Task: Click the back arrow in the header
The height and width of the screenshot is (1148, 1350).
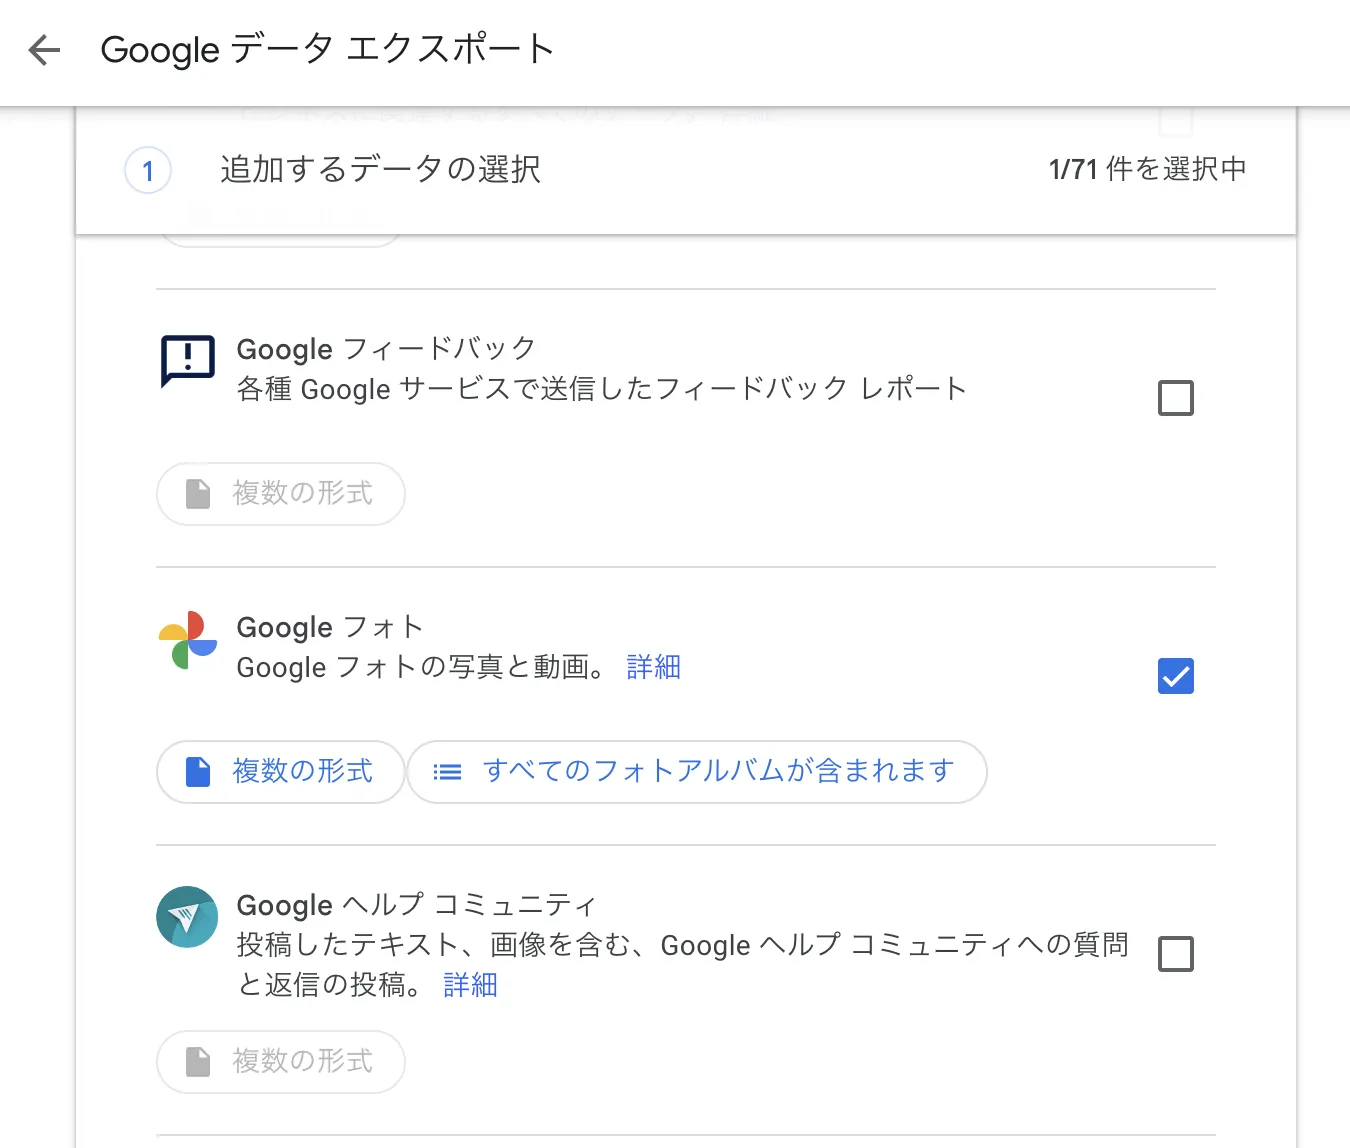Action: pos(43,49)
